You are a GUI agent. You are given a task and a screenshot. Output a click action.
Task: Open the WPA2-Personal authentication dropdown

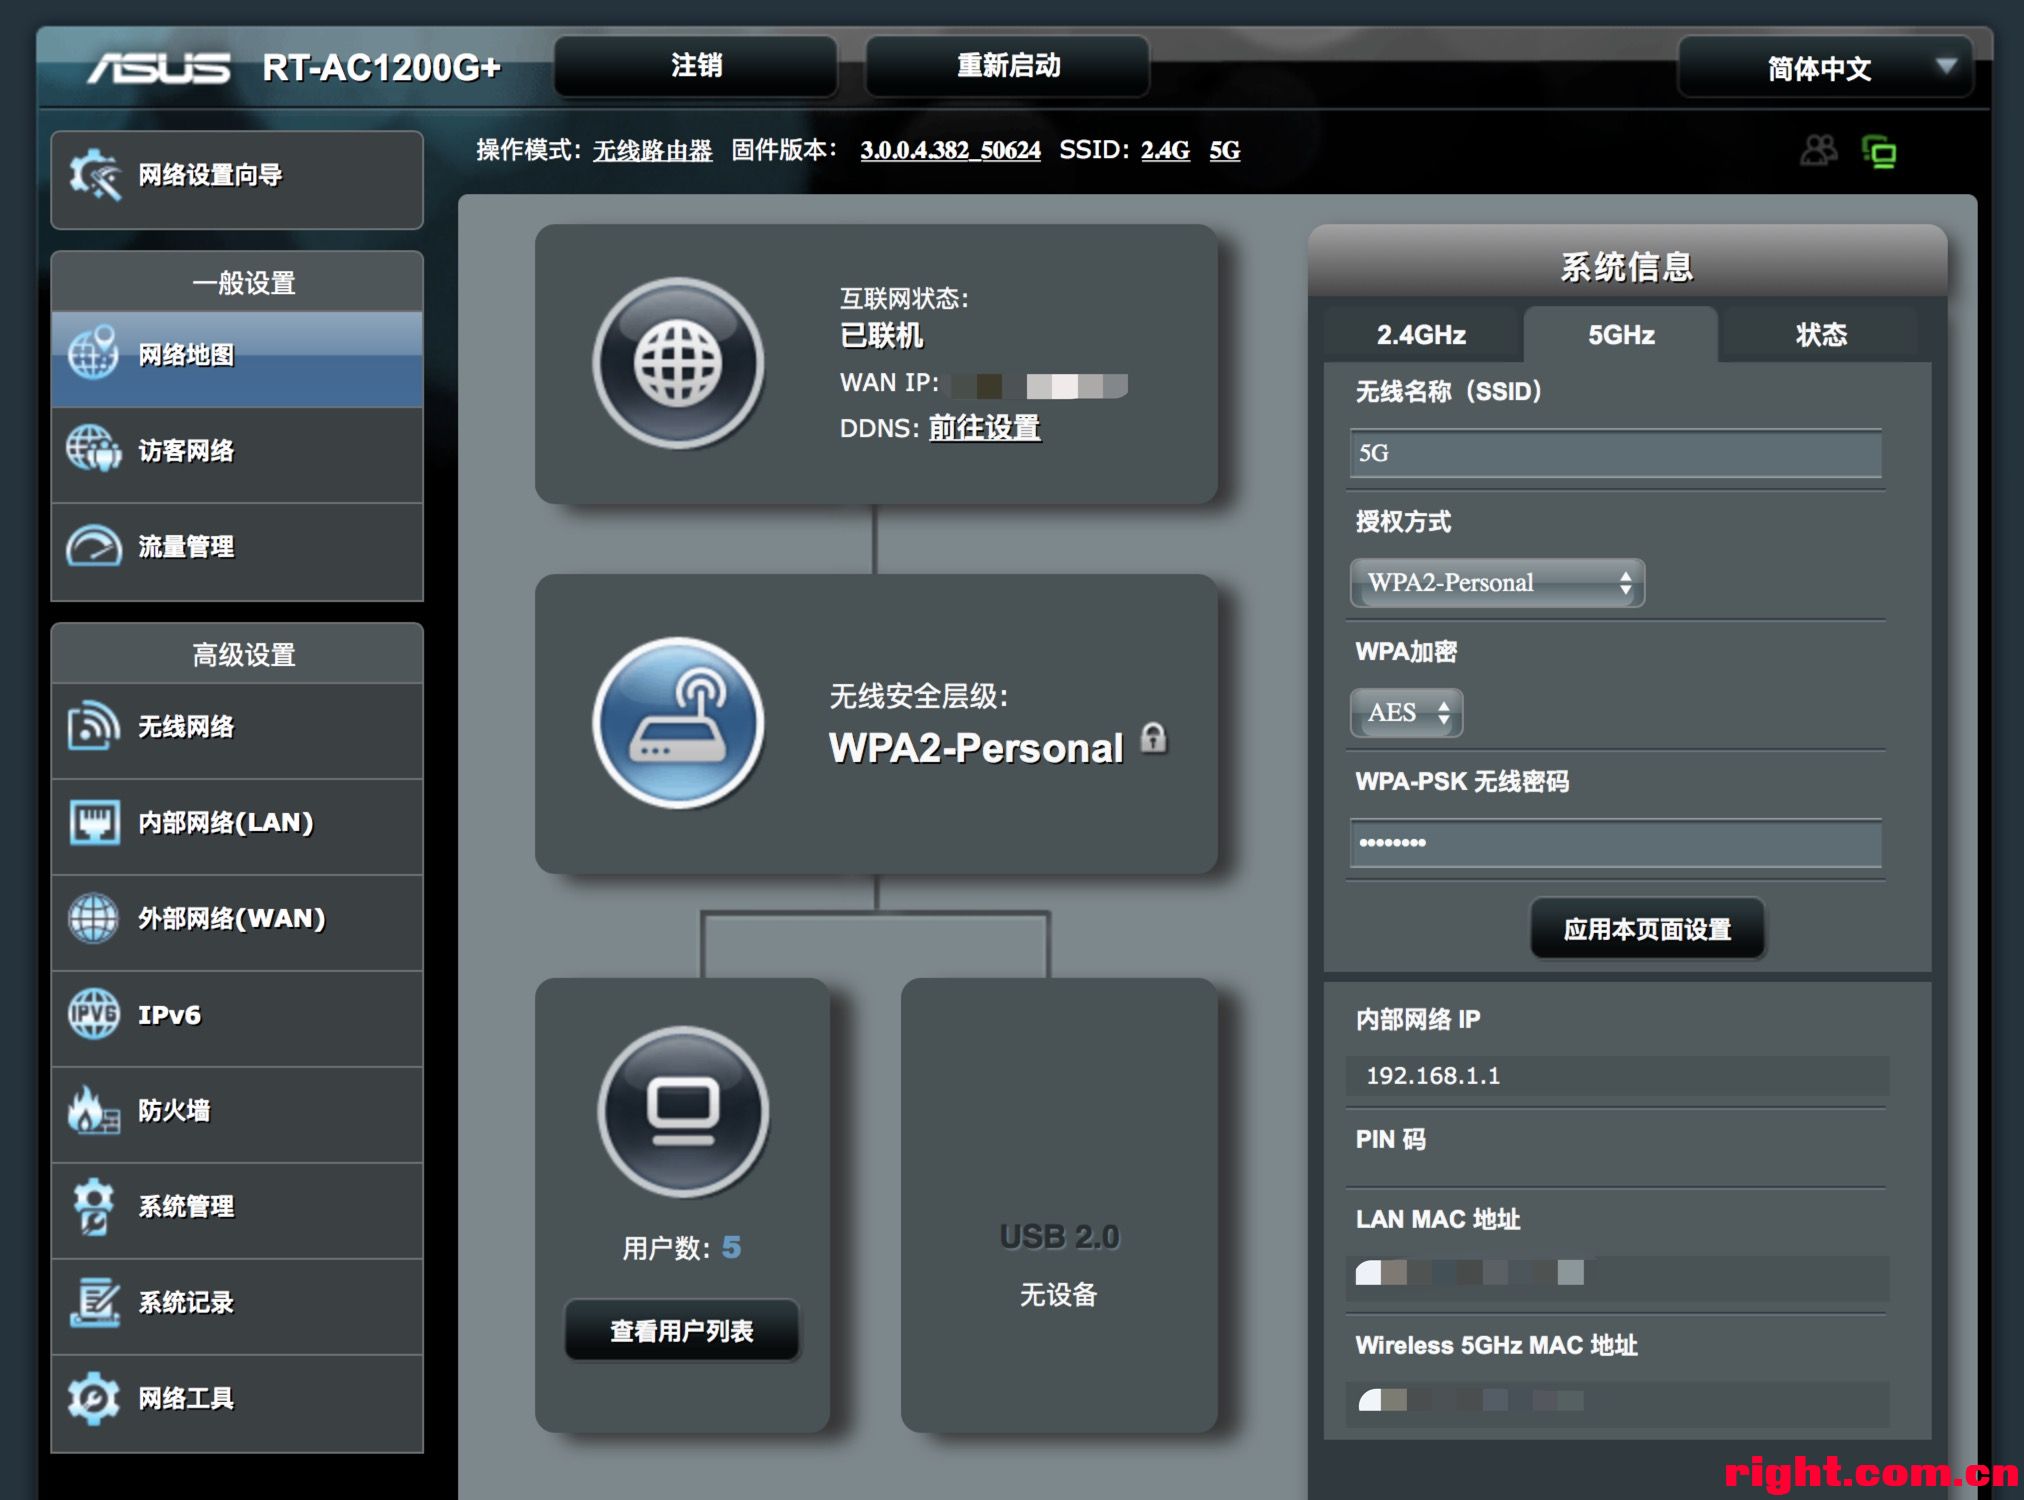(x=1496, y=583)
